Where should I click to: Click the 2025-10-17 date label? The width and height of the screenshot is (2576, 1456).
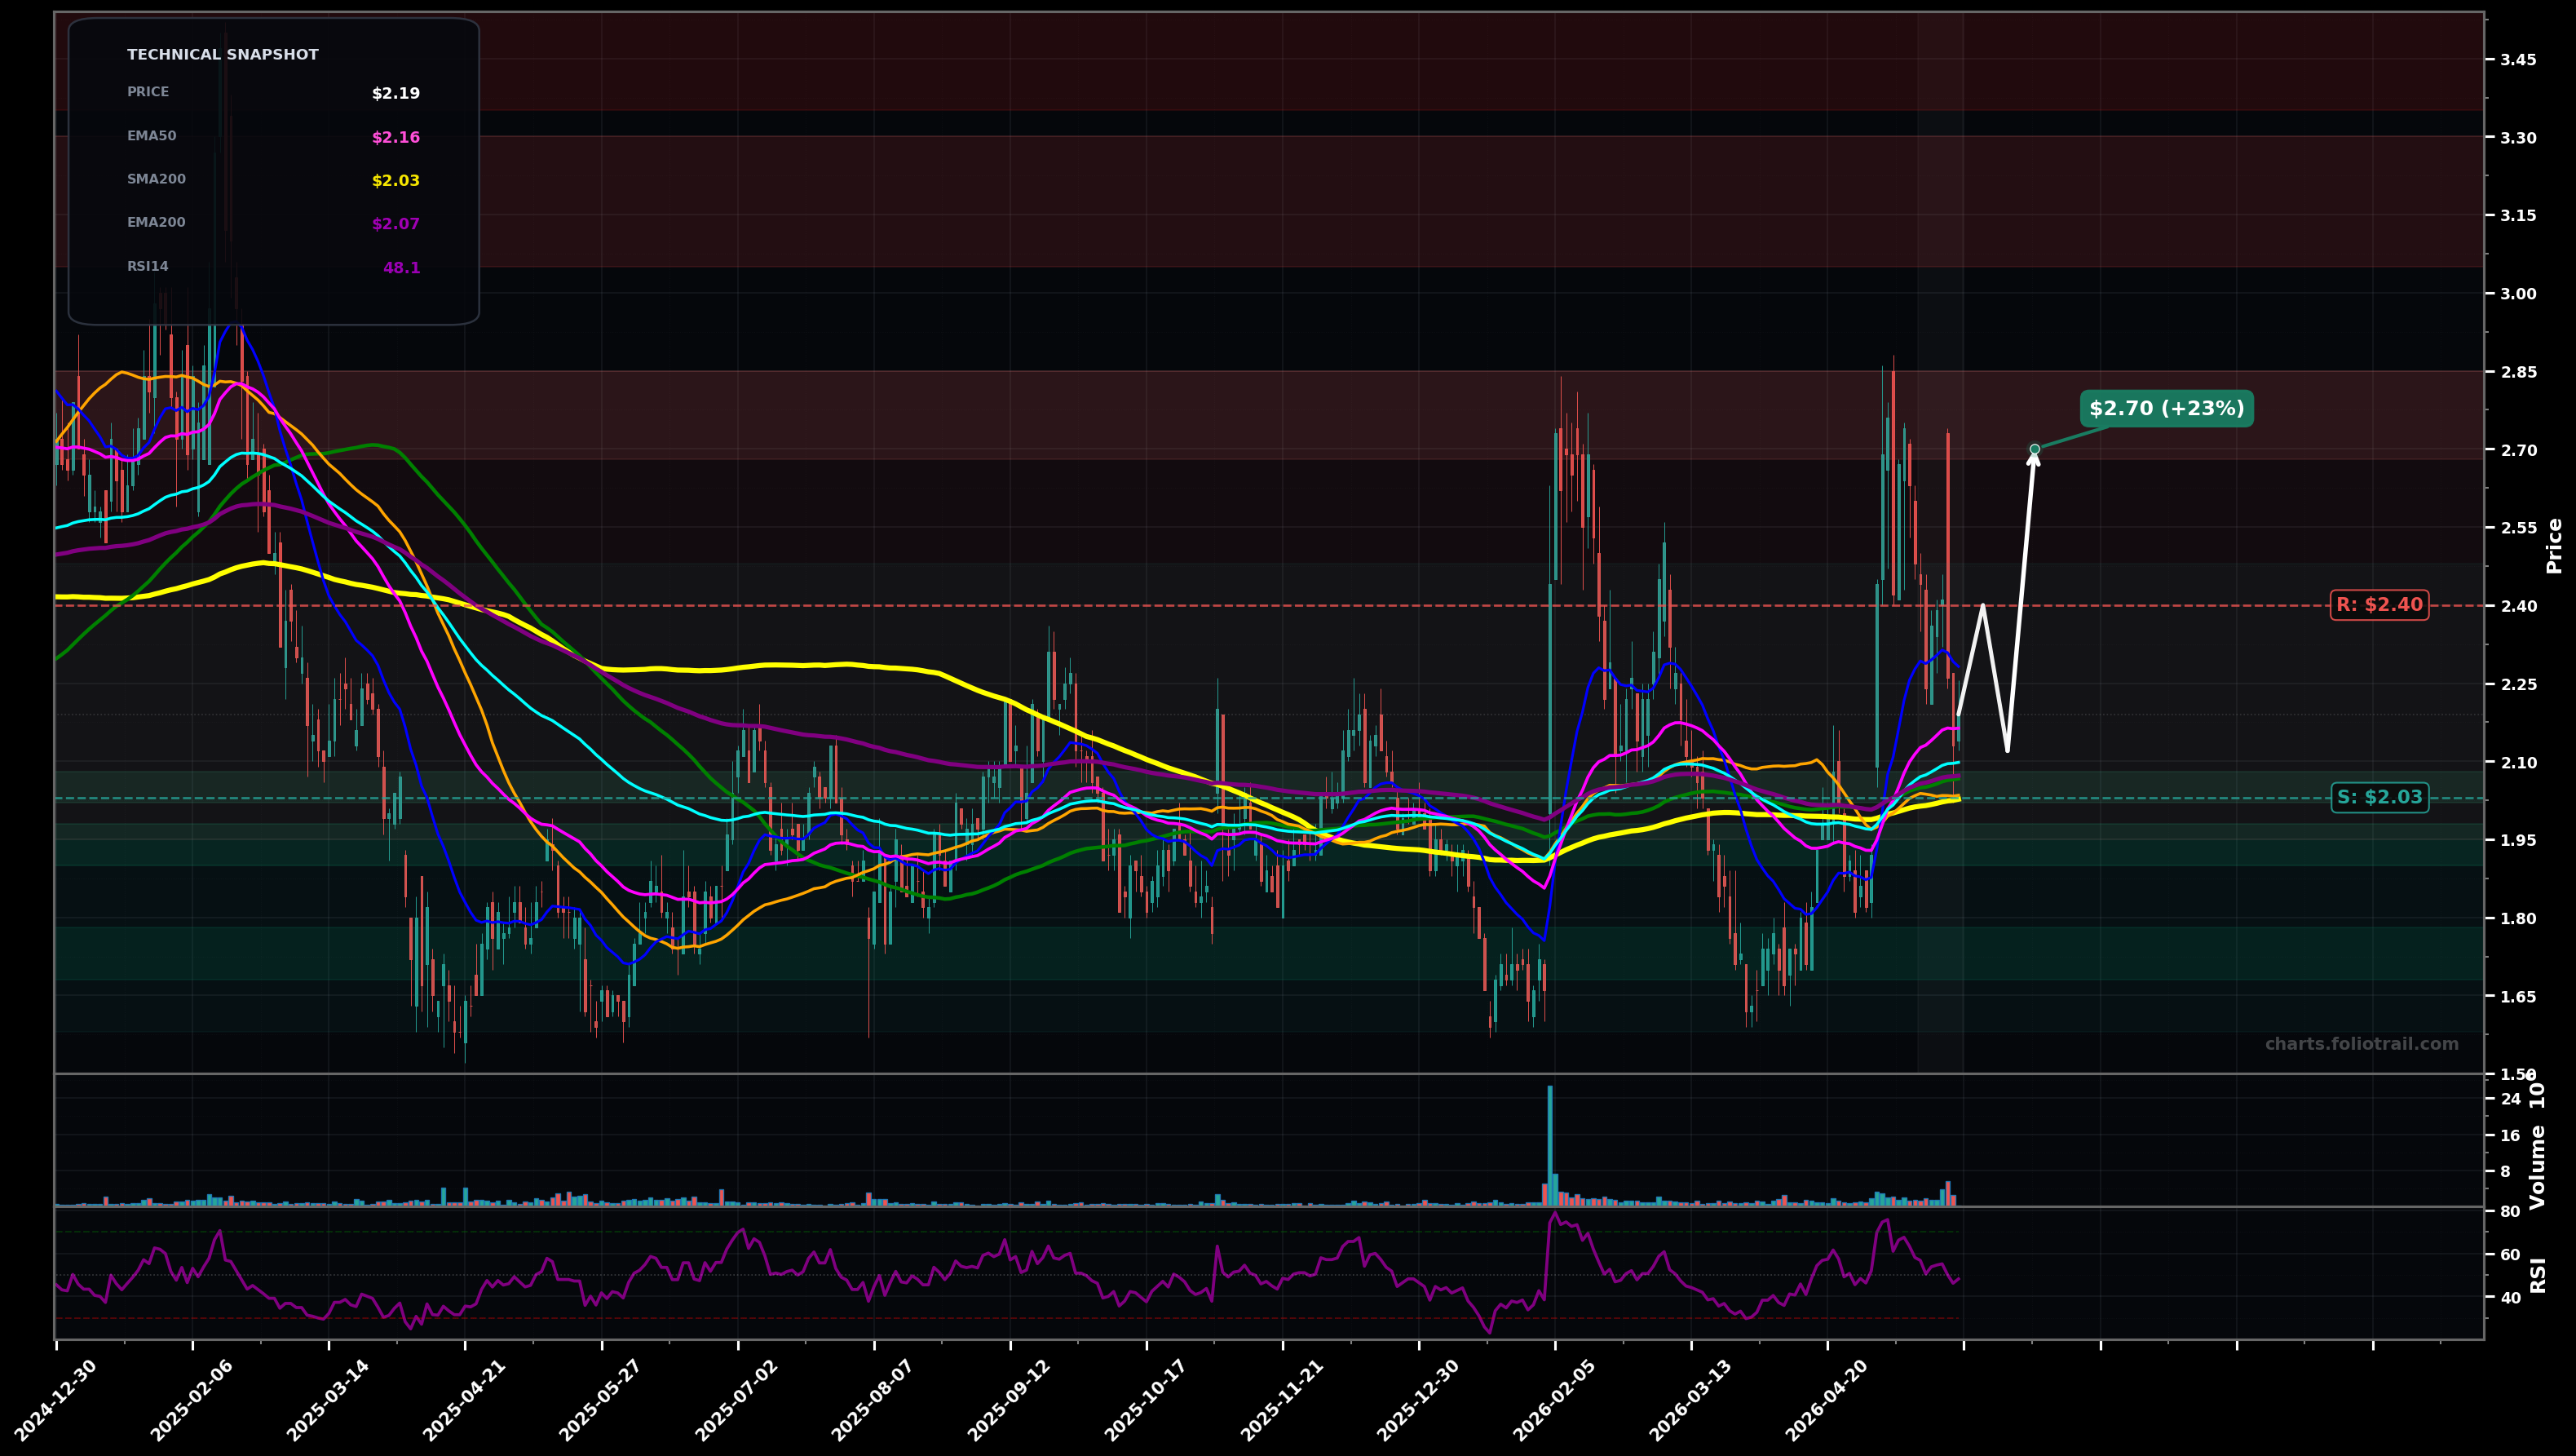[1146, 1400]
